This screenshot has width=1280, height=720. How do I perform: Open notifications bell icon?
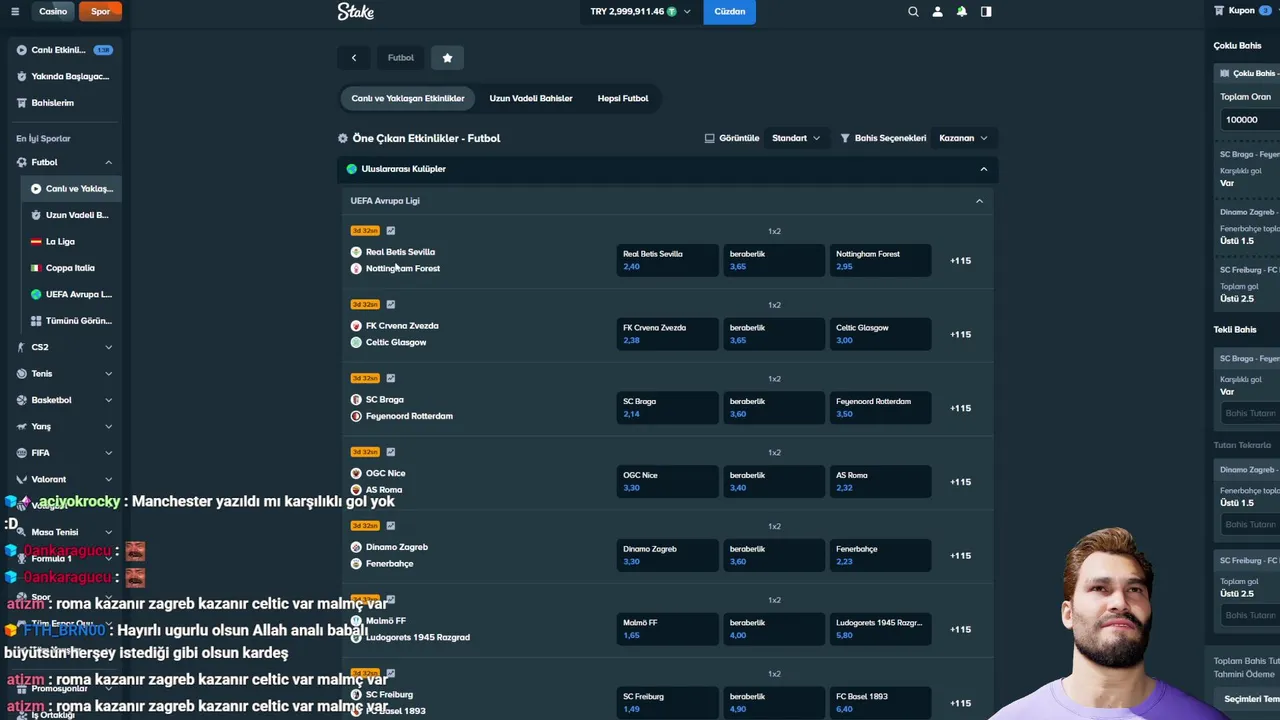961,12
